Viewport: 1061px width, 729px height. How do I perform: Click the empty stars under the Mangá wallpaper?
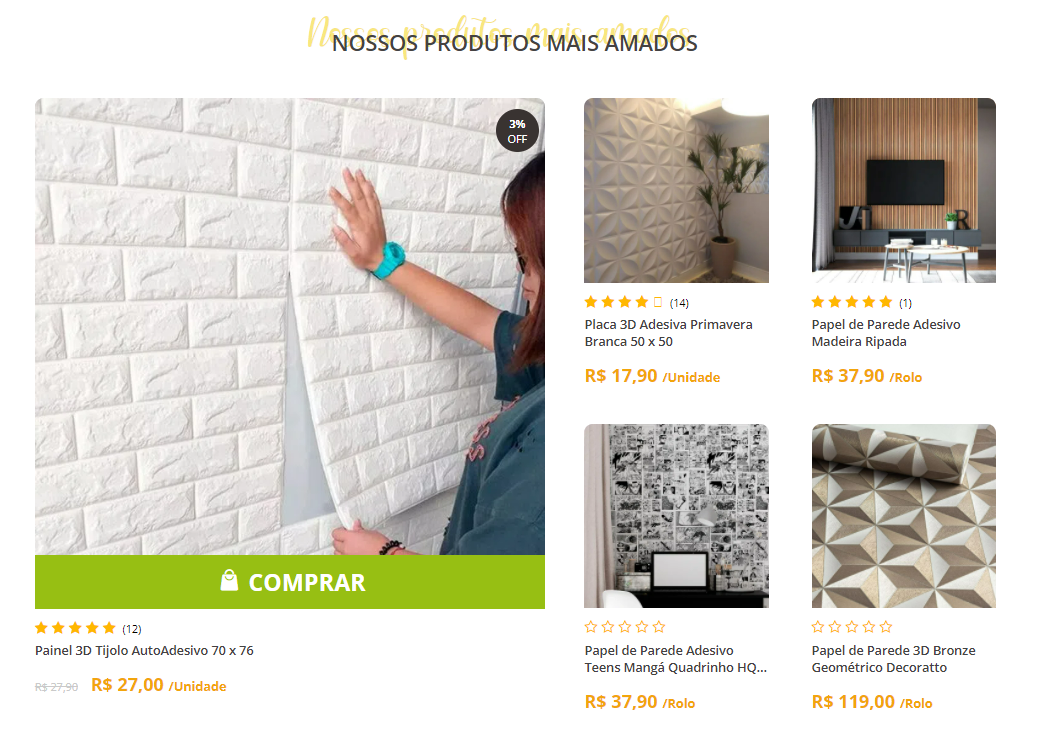625,627
